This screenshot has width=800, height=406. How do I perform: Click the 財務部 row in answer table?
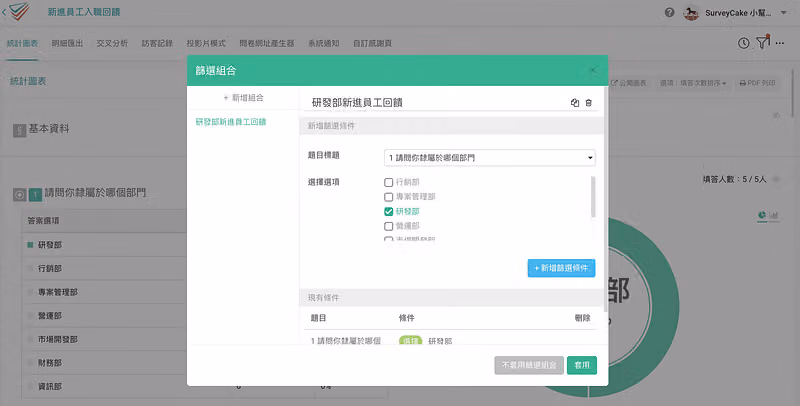(x=105, y=363)
